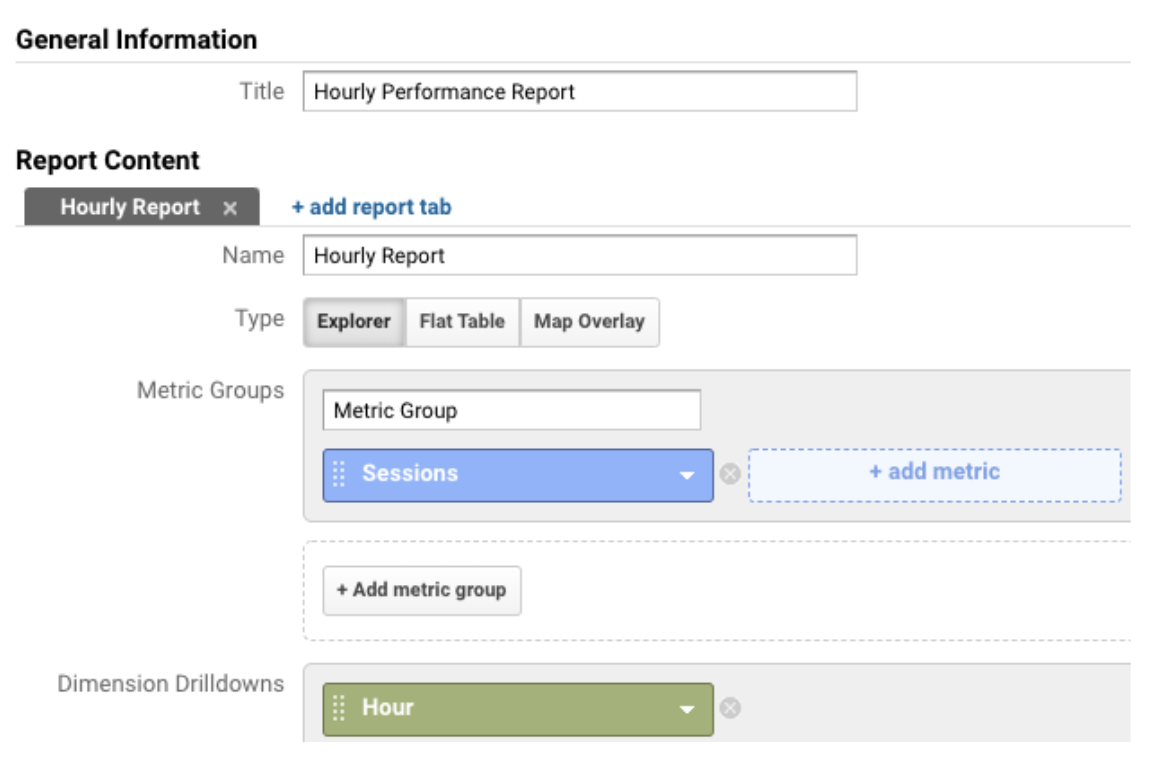1150x764 pixels.
Task: Click the Report Content heading
Action: (x=108, y=160)
